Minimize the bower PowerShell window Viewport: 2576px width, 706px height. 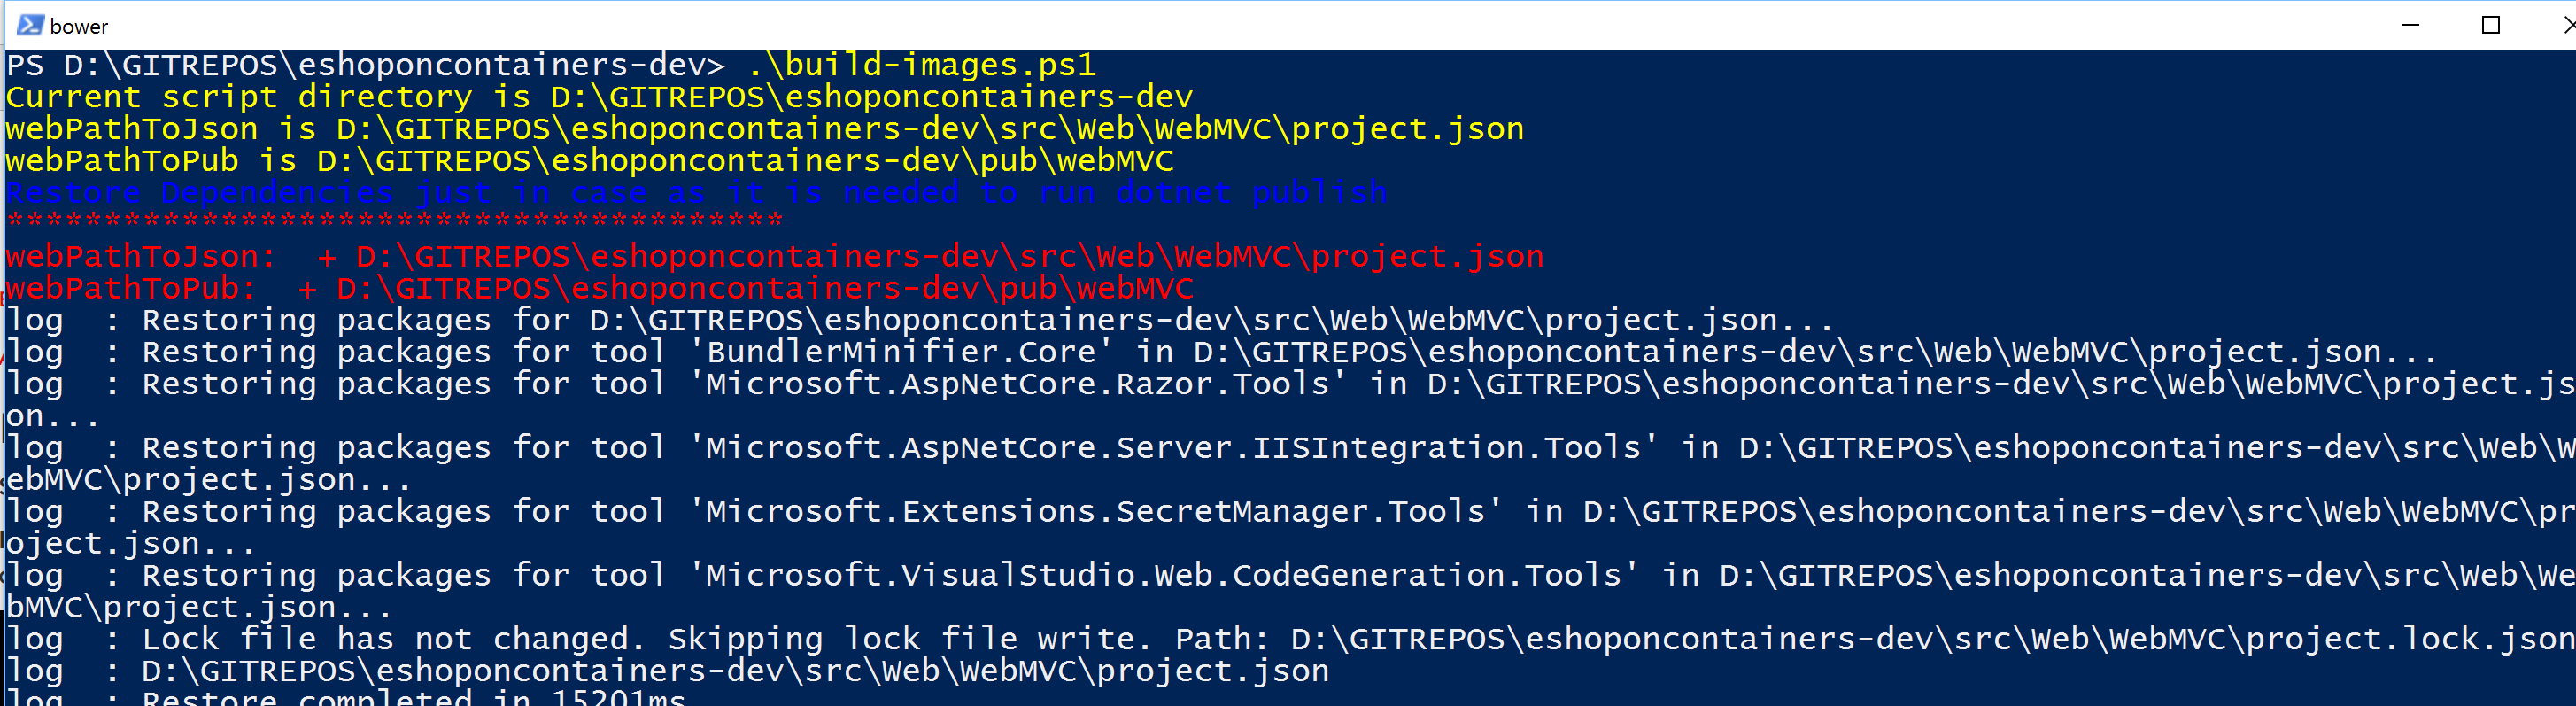click(2410, 25)
